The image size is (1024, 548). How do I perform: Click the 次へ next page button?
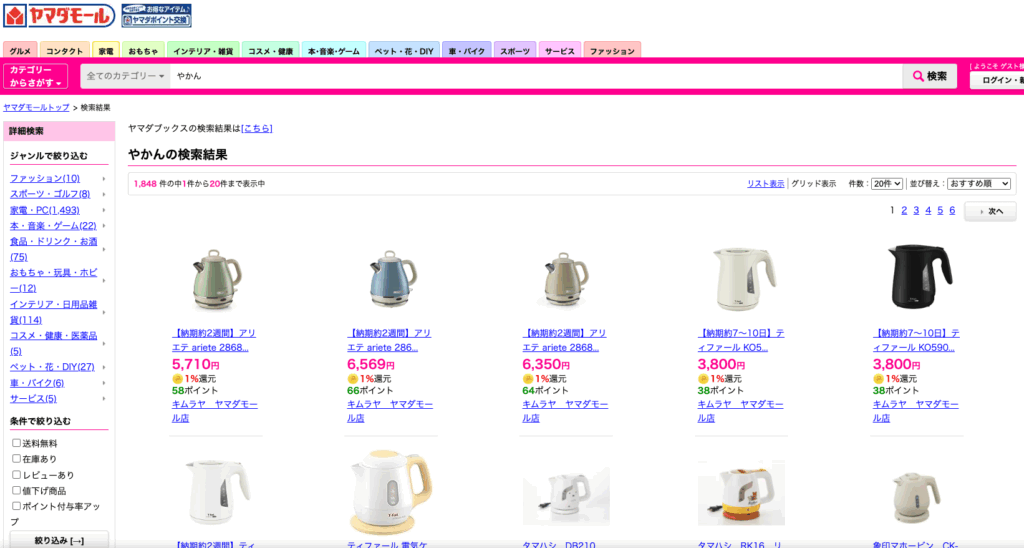[x=990, y=212]
